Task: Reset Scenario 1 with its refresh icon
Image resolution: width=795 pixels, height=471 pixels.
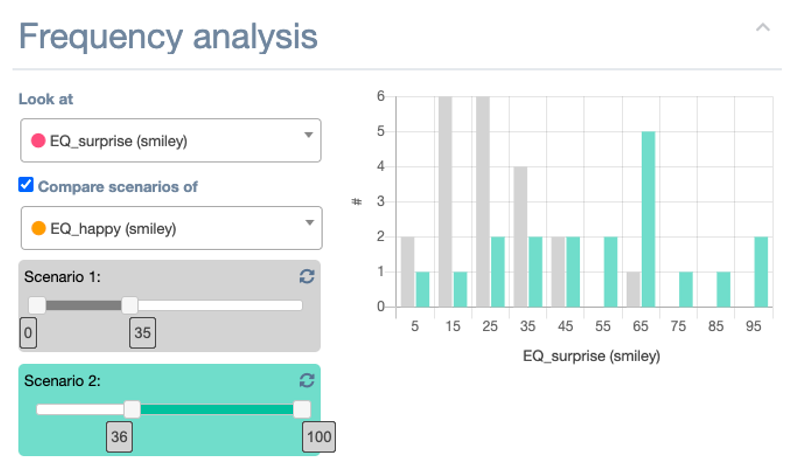Action: pos(307,276)
